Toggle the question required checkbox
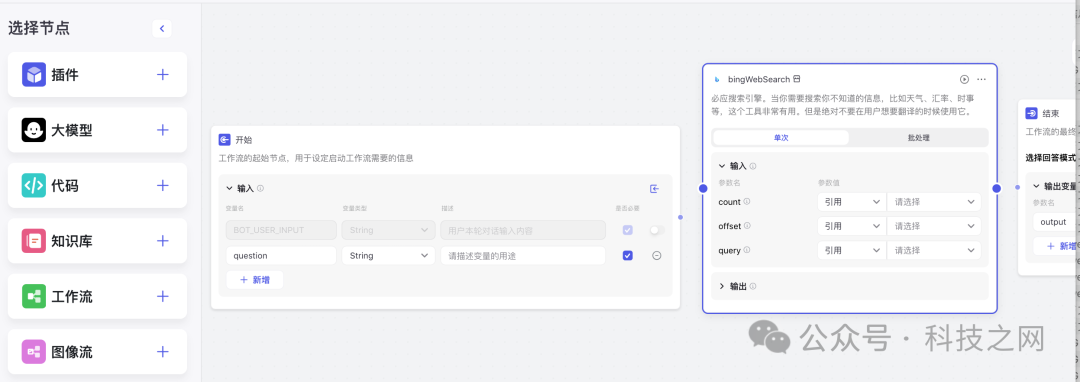This screenshot has width=1080, height=382. coord(627,255)
